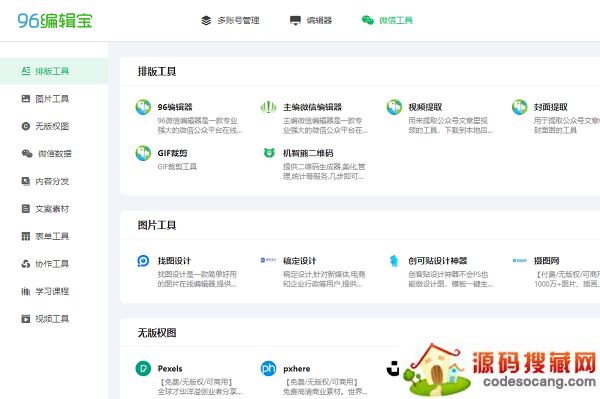
Task: Click the 图片工具 picture icon in sidebar
Action: click(26, 99)
